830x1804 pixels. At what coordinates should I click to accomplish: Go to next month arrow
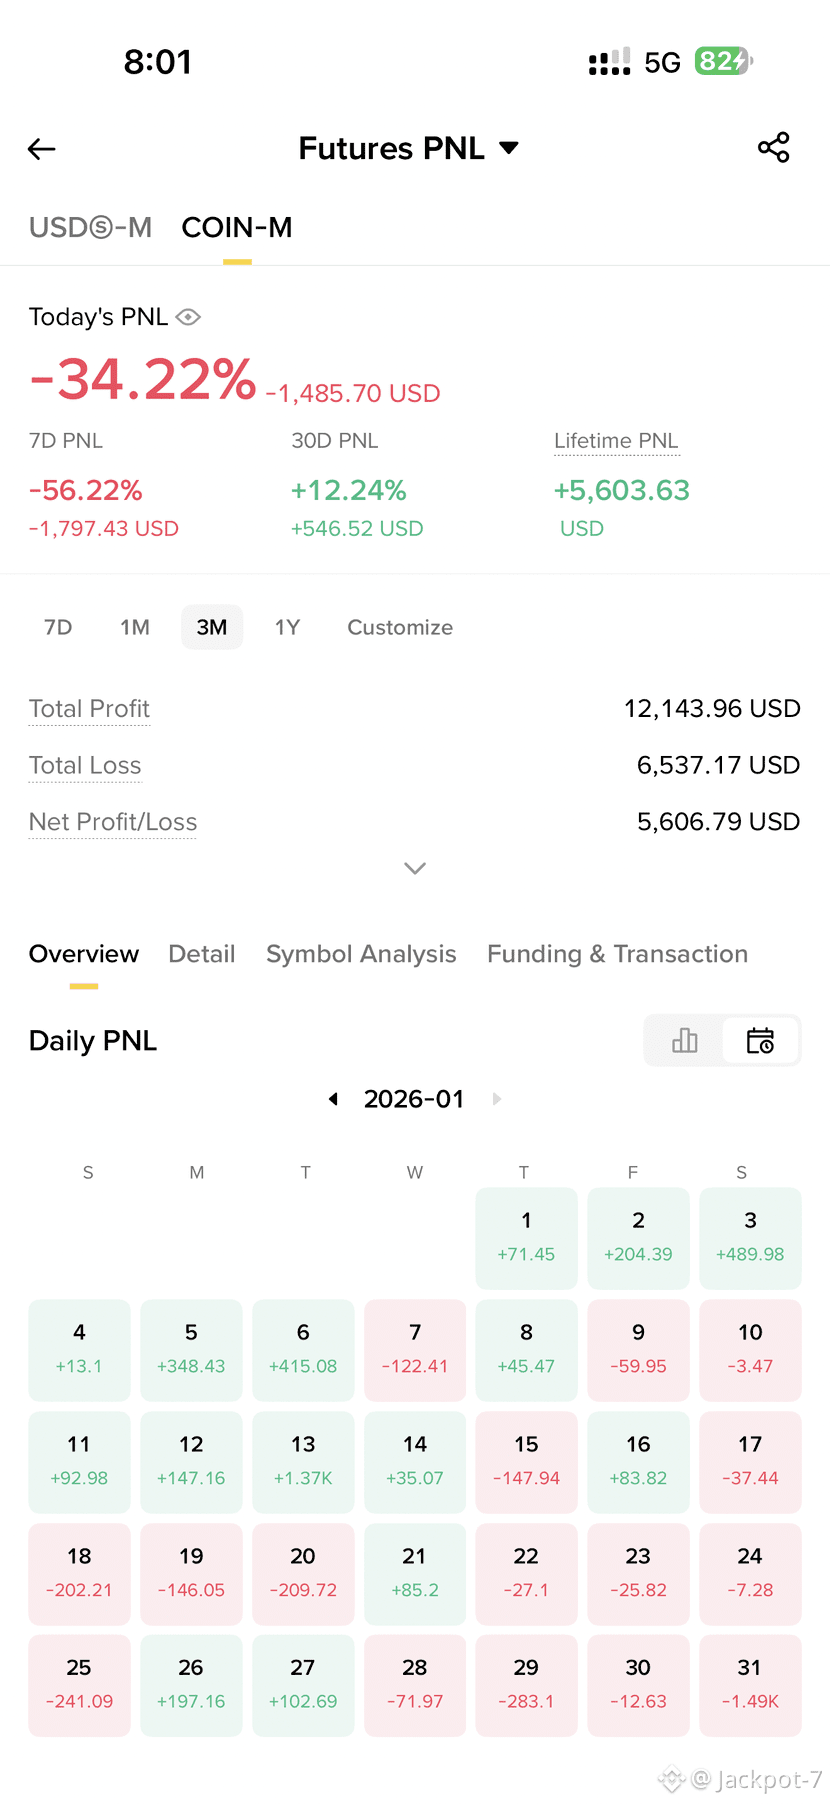[x=497, y=1099]
